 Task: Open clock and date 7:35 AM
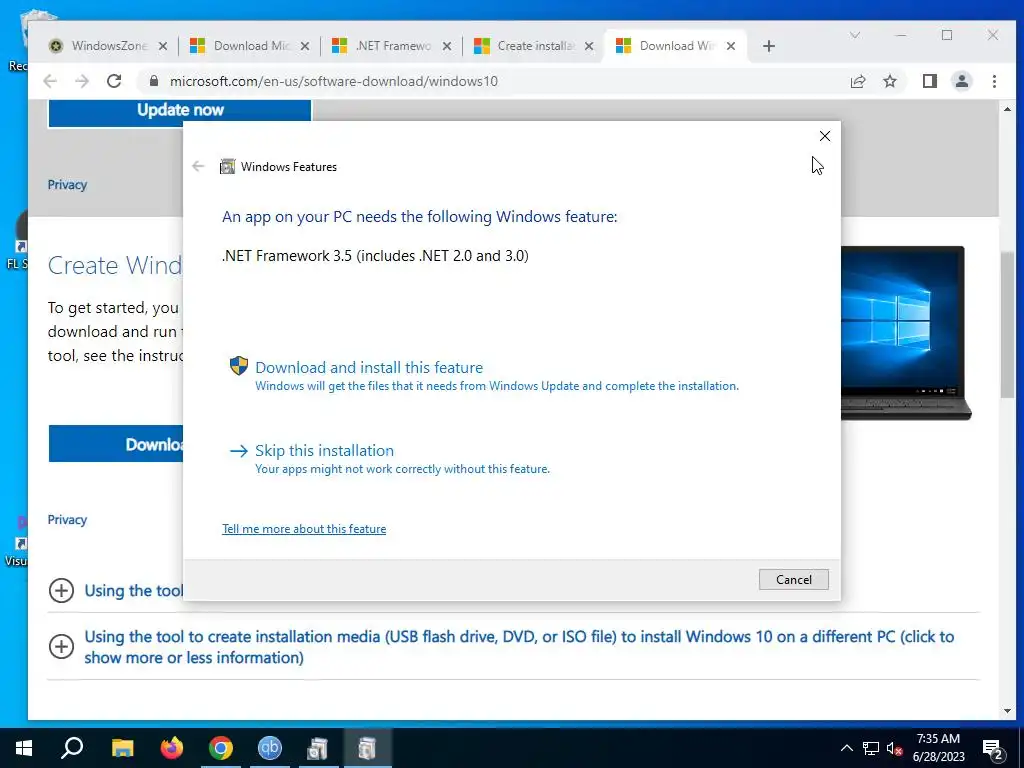coord(938,748)
